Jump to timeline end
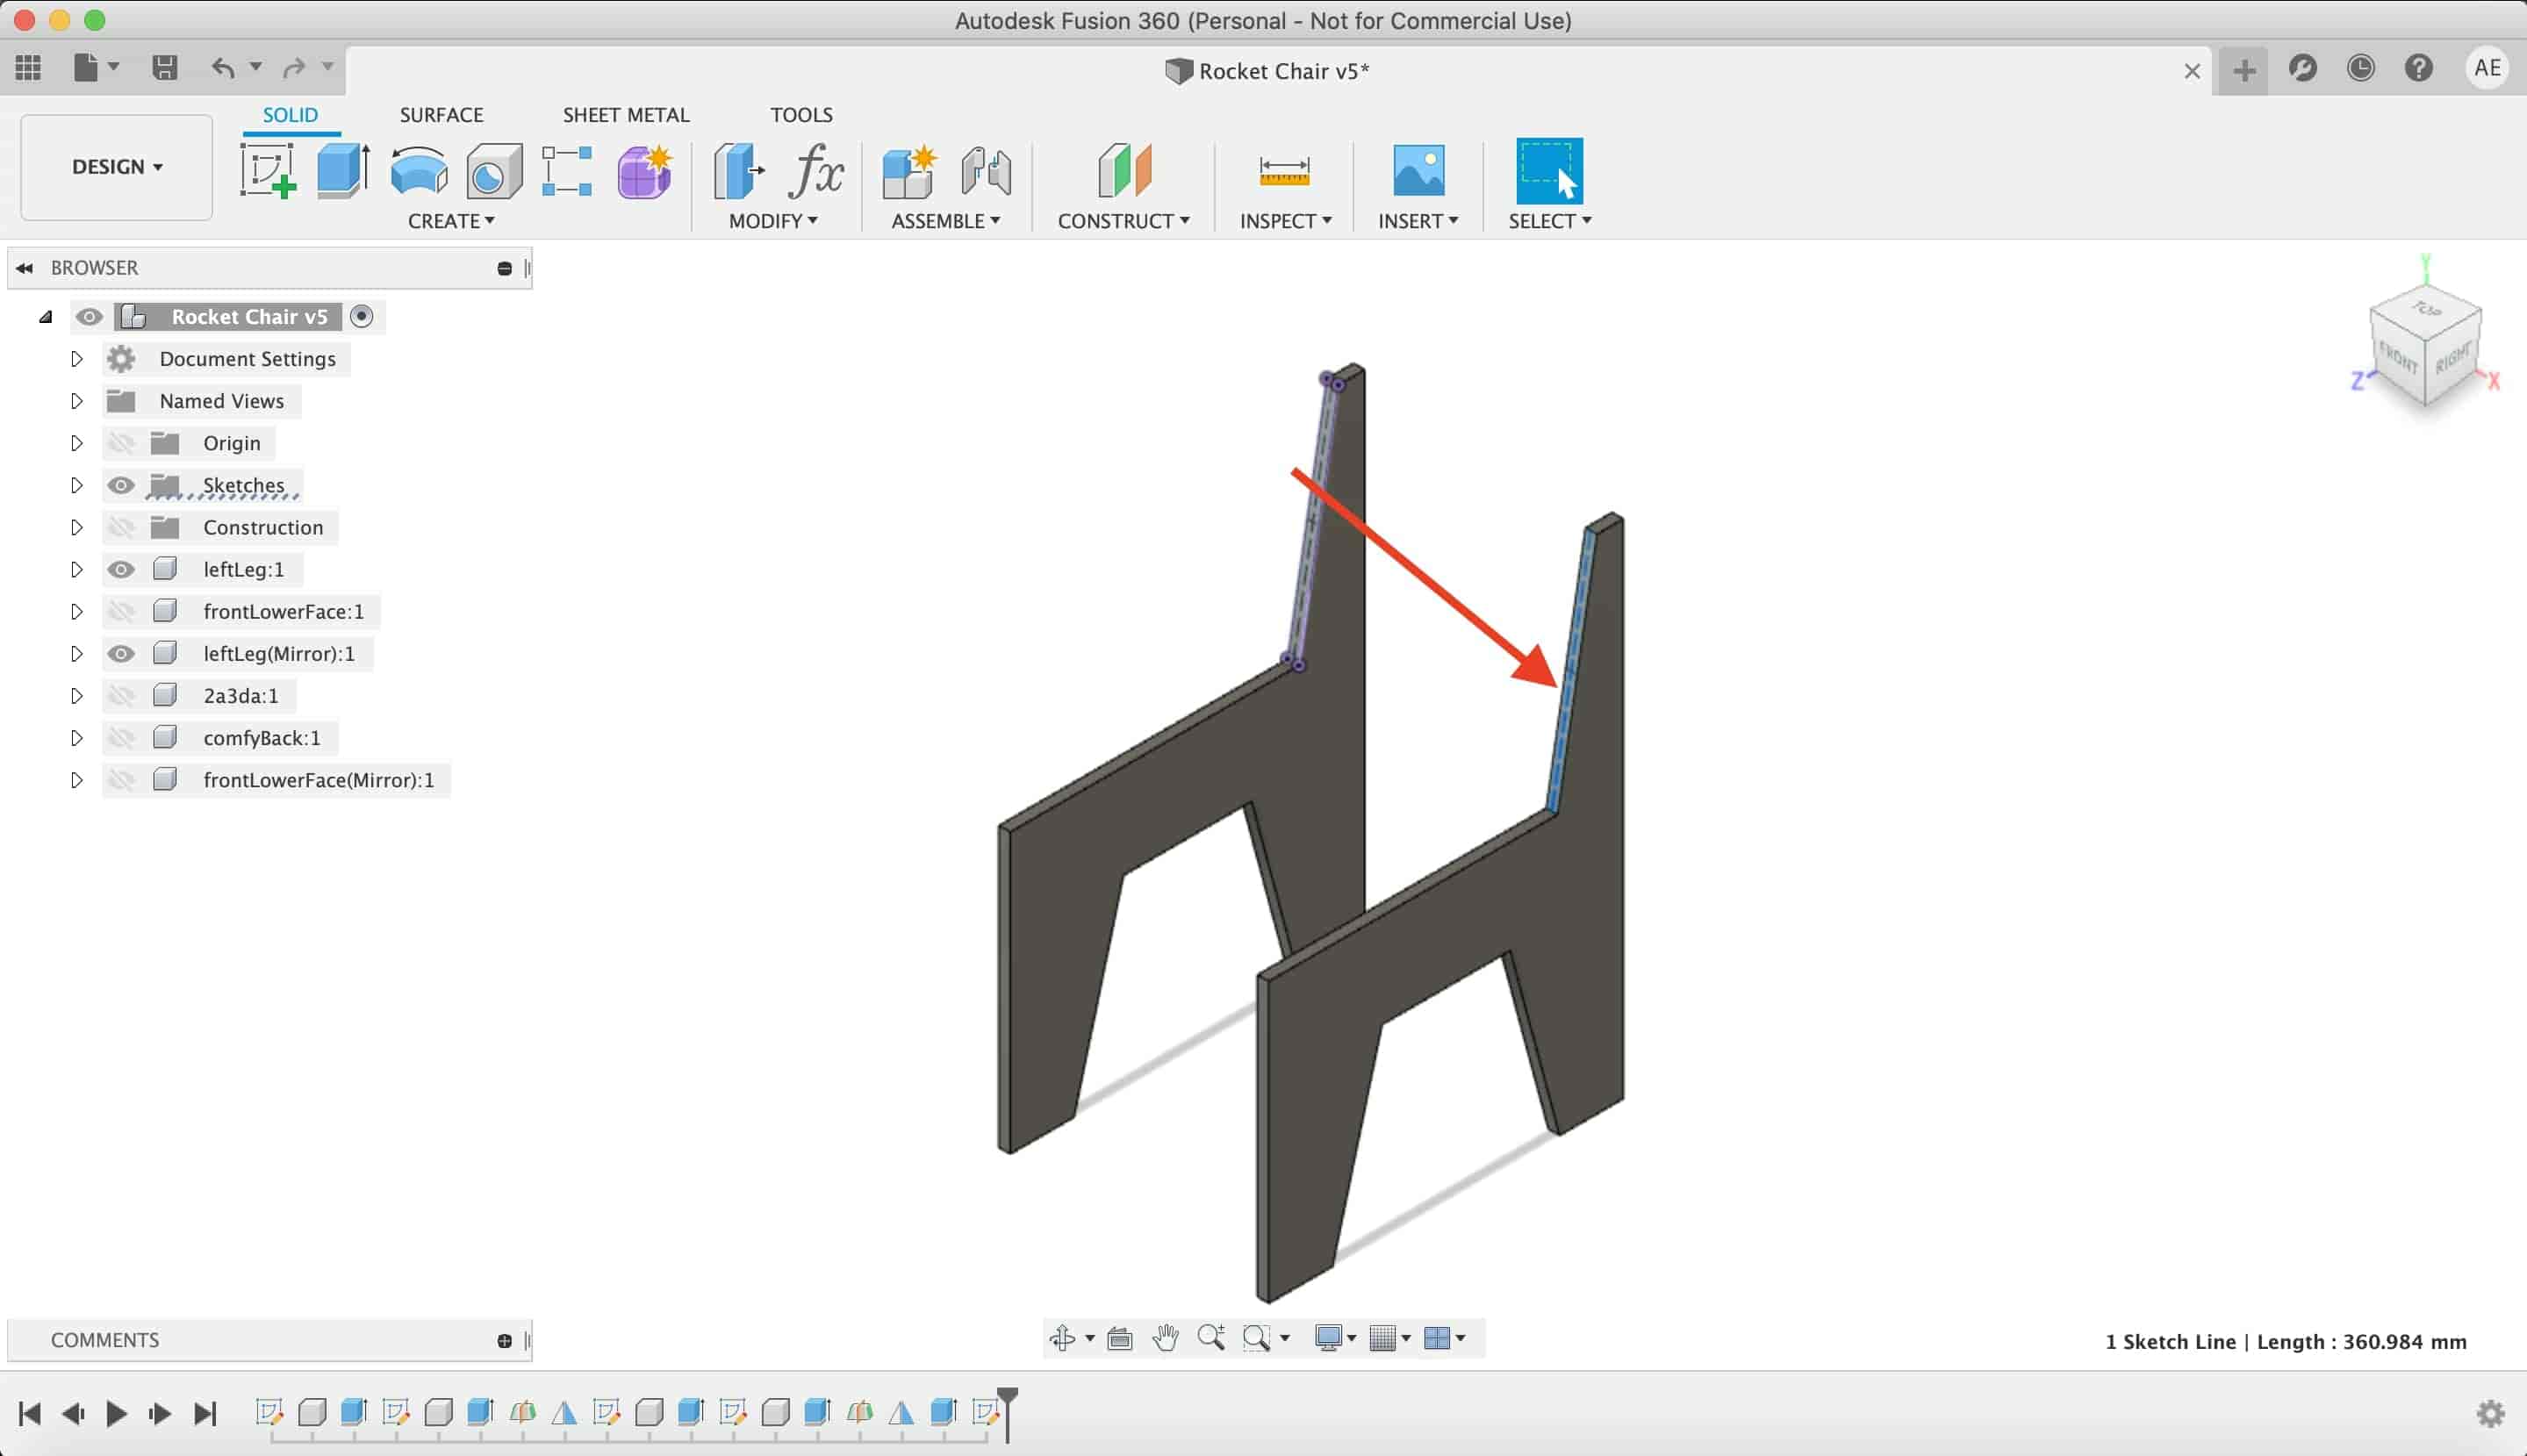The image size is (2527, 1456). [x=205, y=1414]
